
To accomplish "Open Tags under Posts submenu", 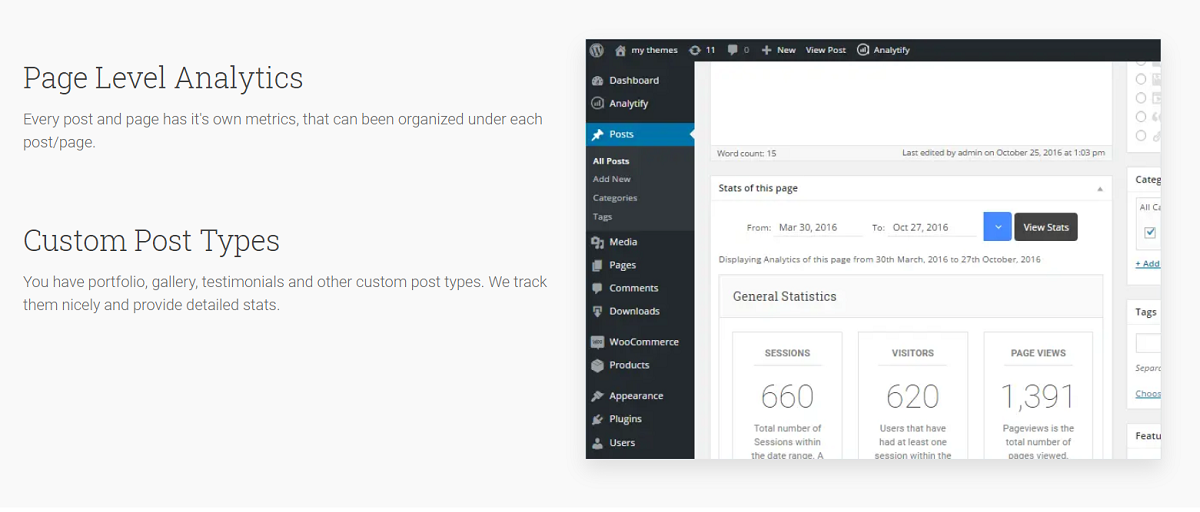I will click(x=602, y=216).
